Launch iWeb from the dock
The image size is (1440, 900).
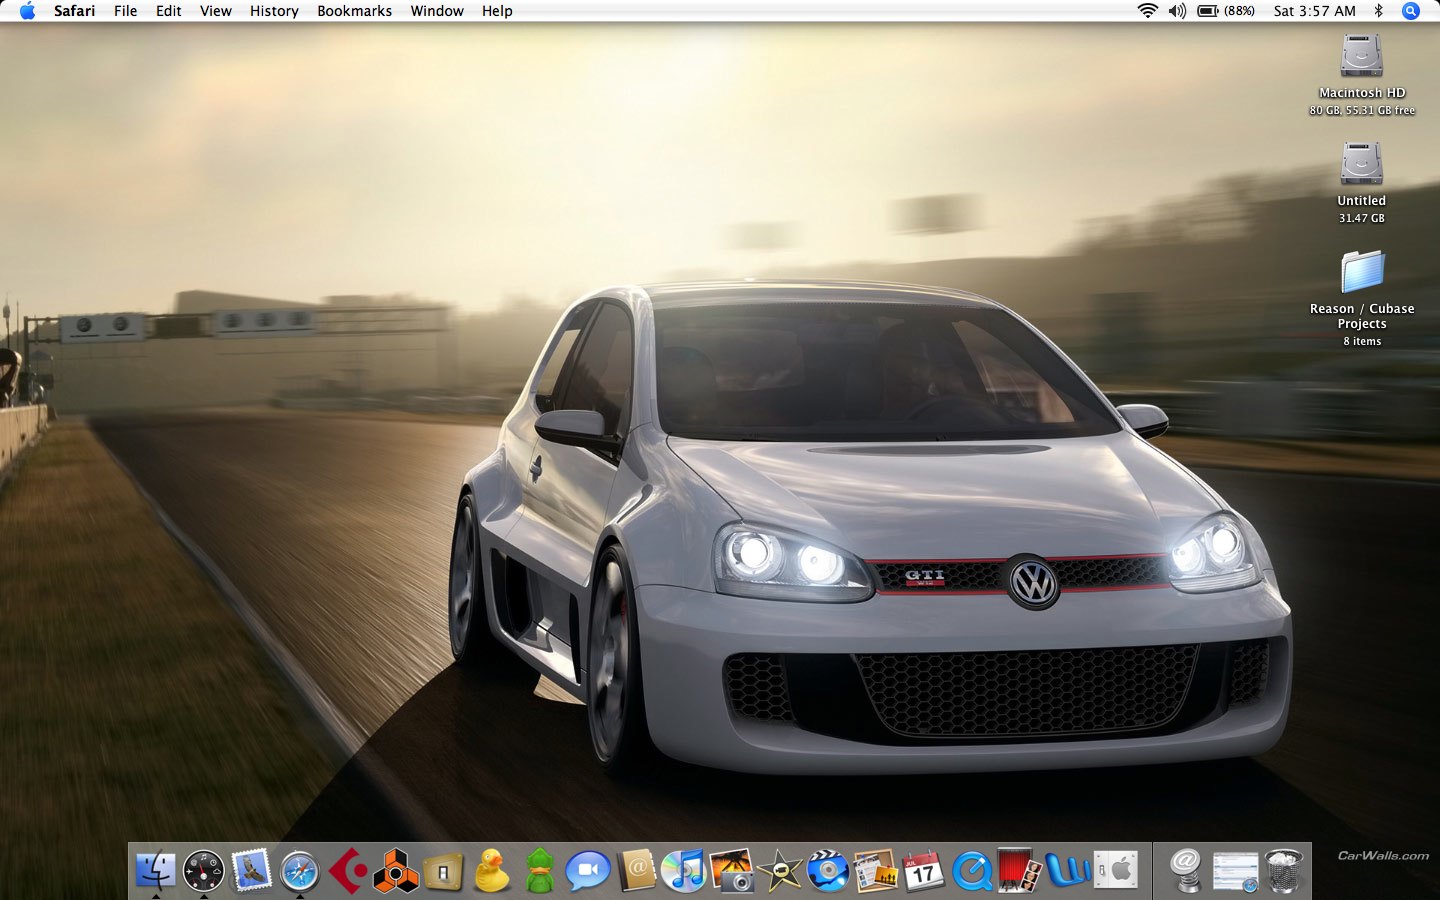pyautogui.click(x=876, y=870)
